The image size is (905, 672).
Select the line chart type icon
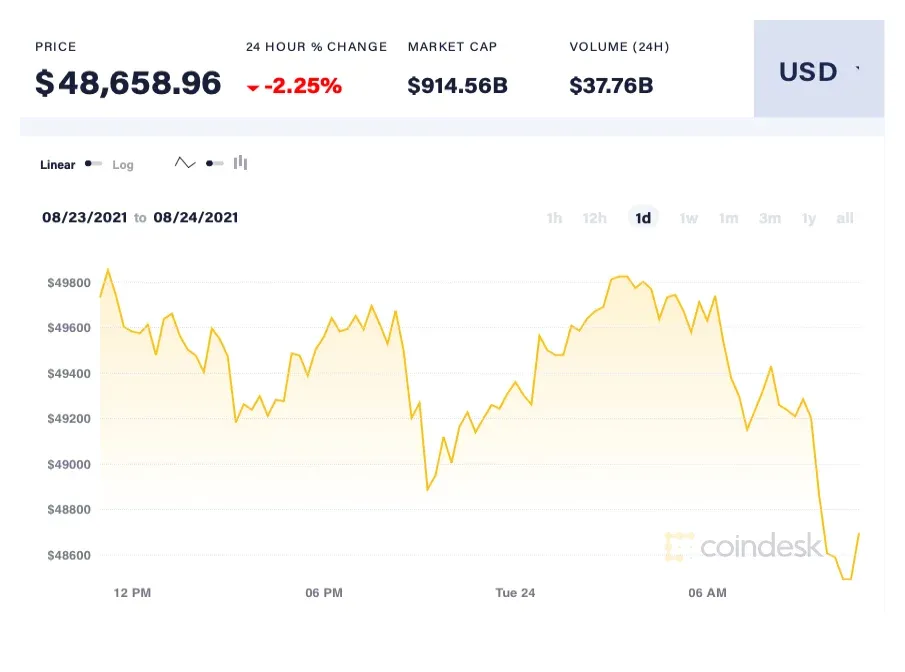click(185, 160)
